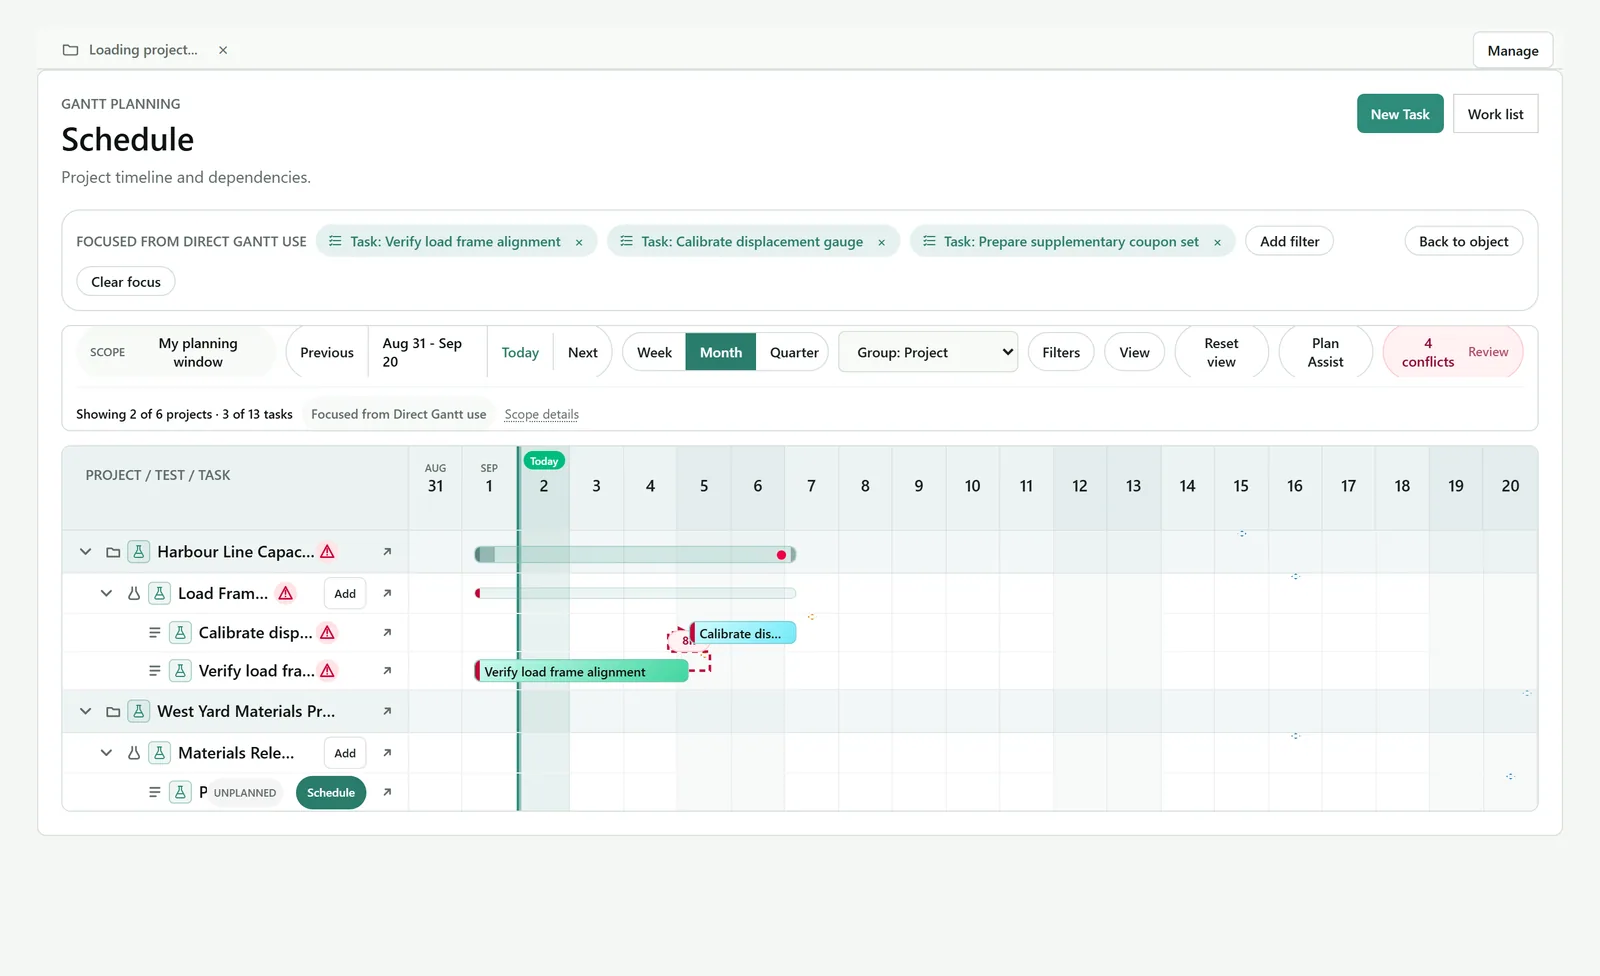Switch timeline to Week view

(x=654, y=352)
